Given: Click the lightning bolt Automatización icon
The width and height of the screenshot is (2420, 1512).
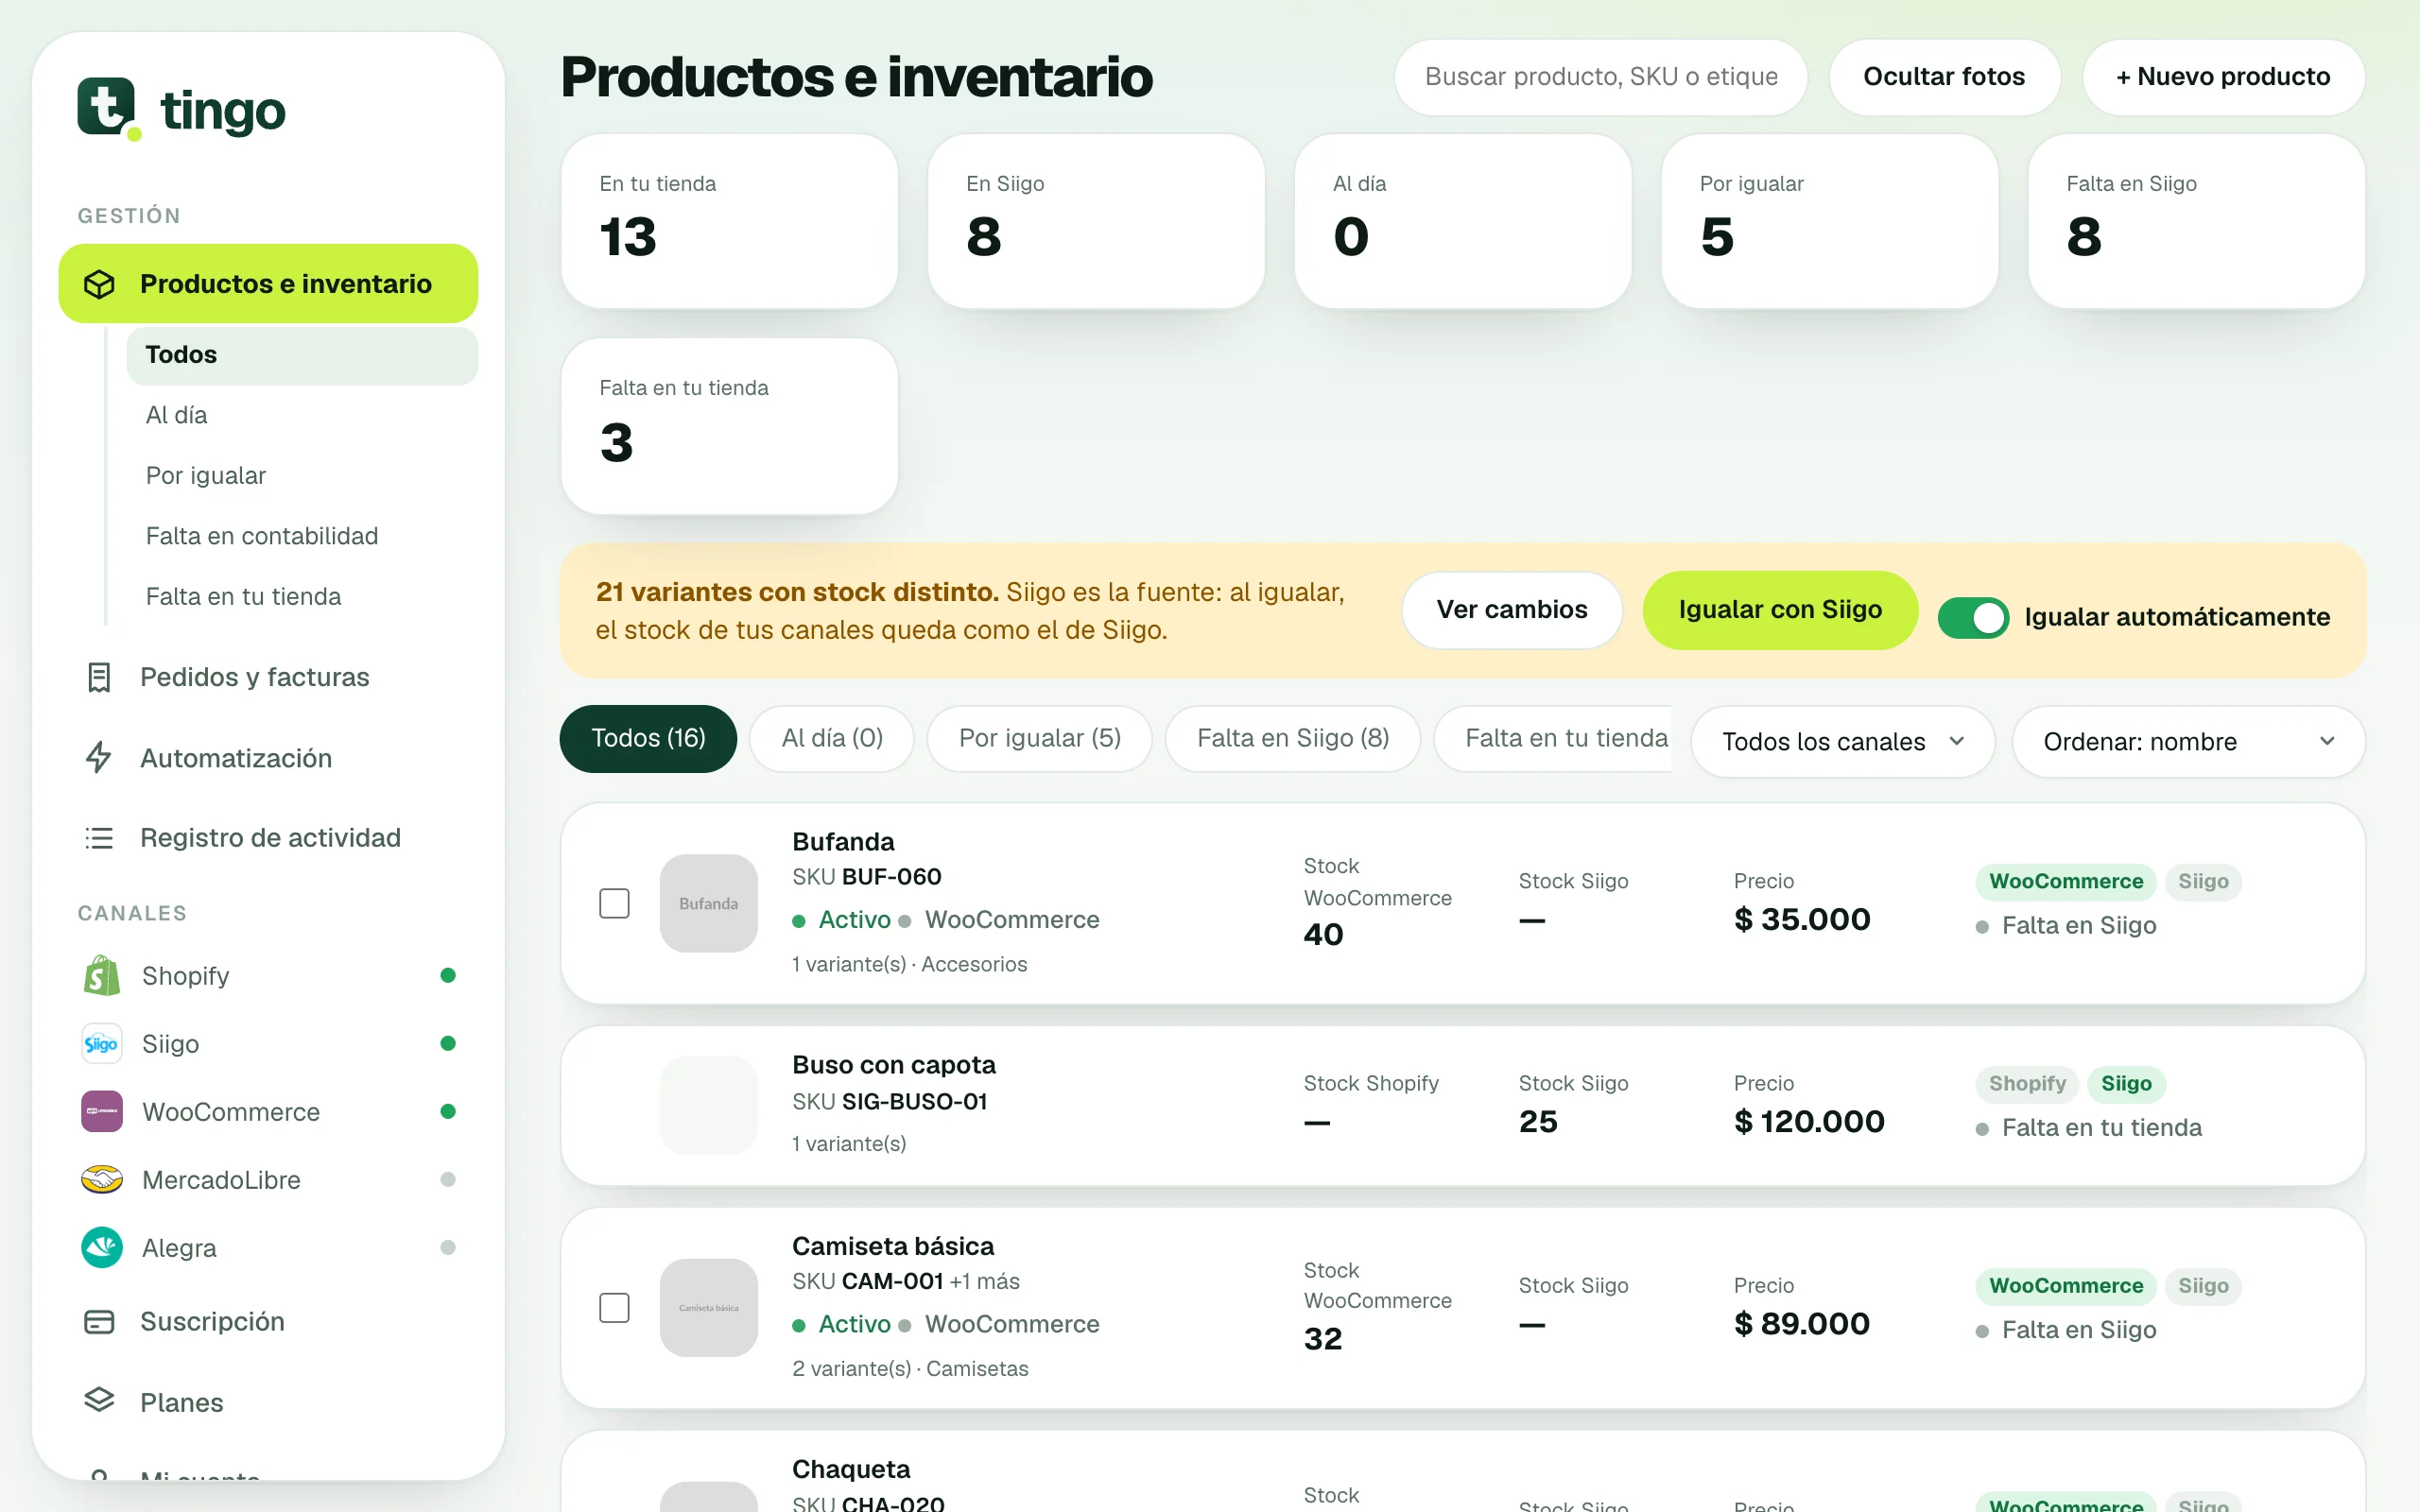Looking at the screenshot, I should (99, 758).
